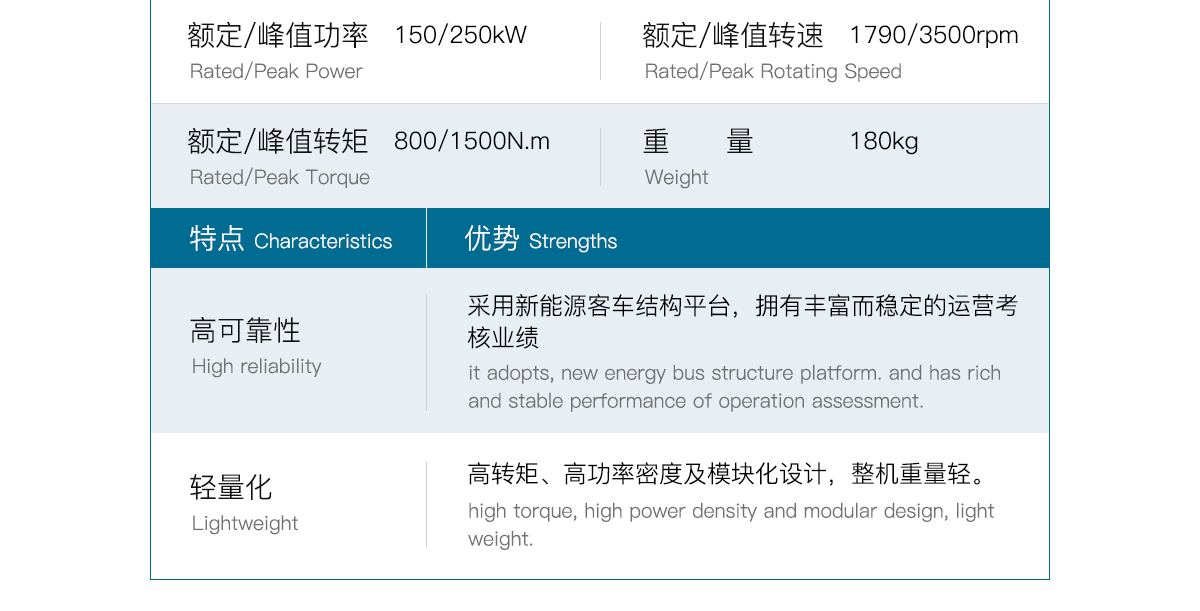Click the new energy bus structure description

(x=734, y=387)
